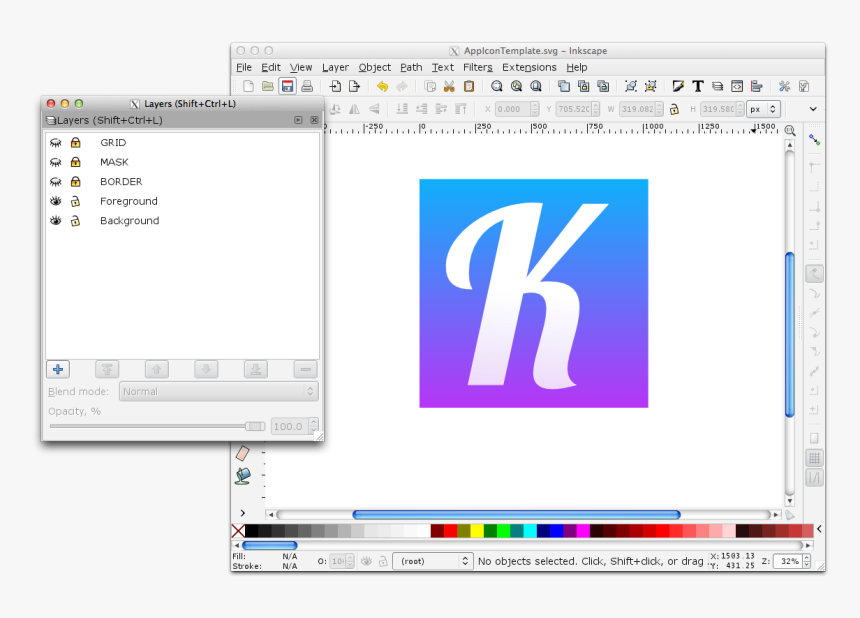
Task: Open the Filters menu
Action: point(477,67)
